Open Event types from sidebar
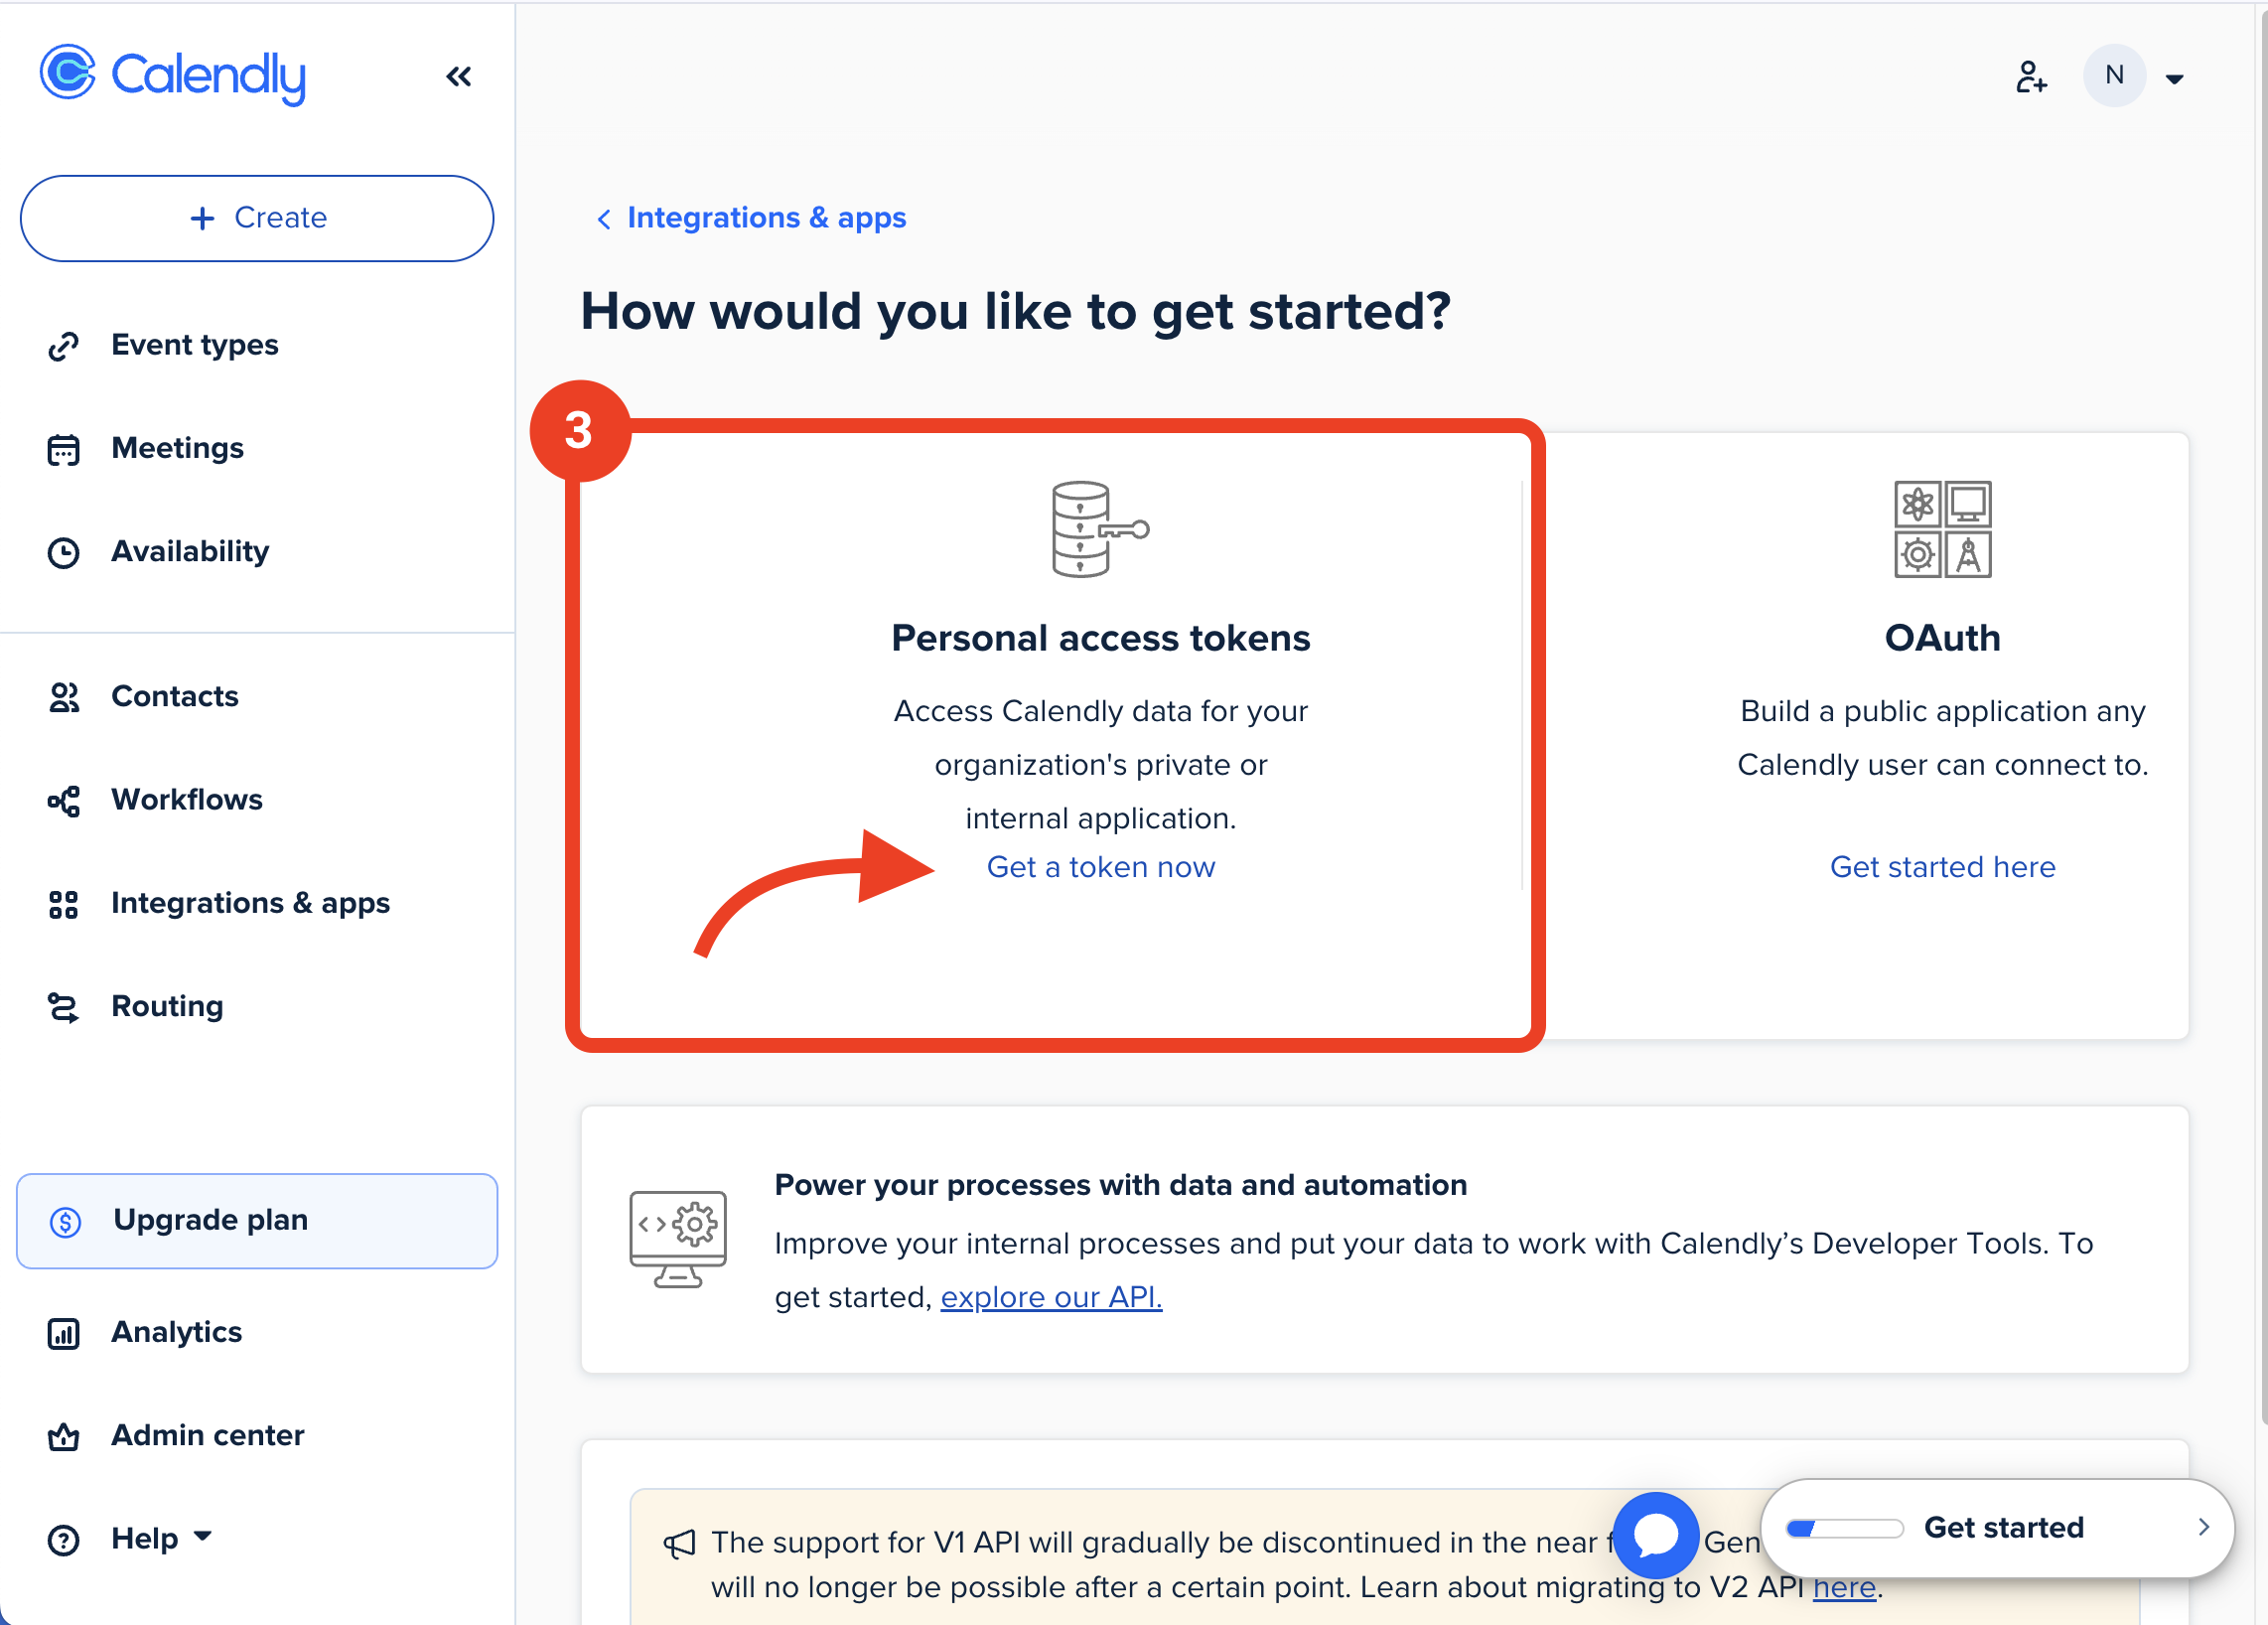Viewport: 2268px width, 1625px height. coord(194,345)
